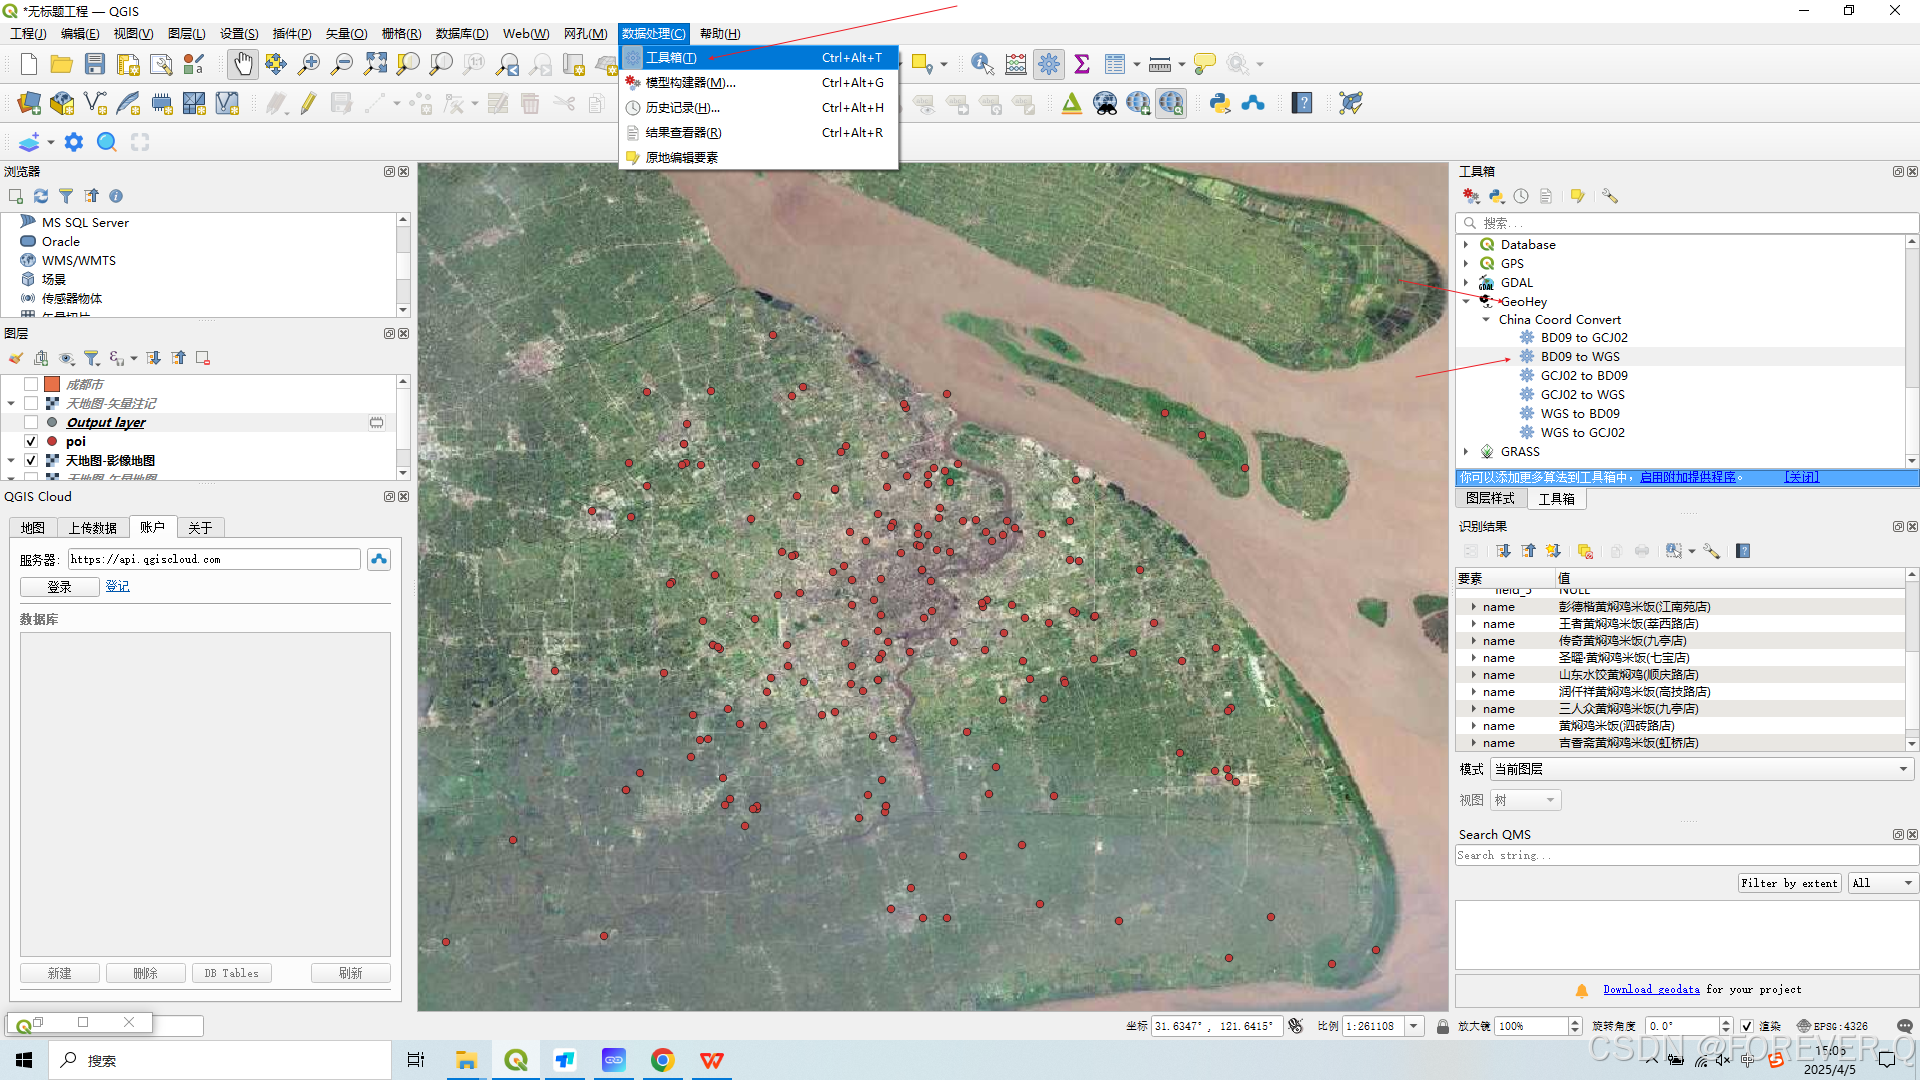Image resolution: width=1920 pixels, height=1080 pixels.
Task: Click the Statistical Summary sigma icon
Action: [x=1082, y=64]
